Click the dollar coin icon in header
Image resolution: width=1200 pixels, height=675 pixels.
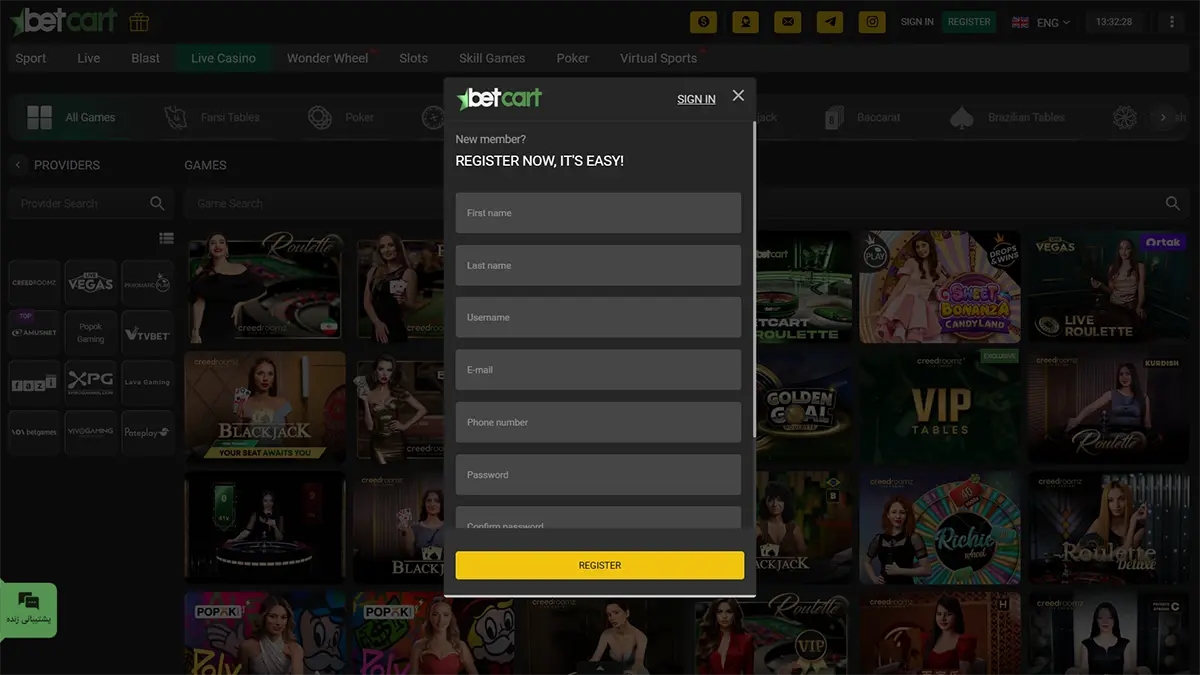(x=704, y=21)
